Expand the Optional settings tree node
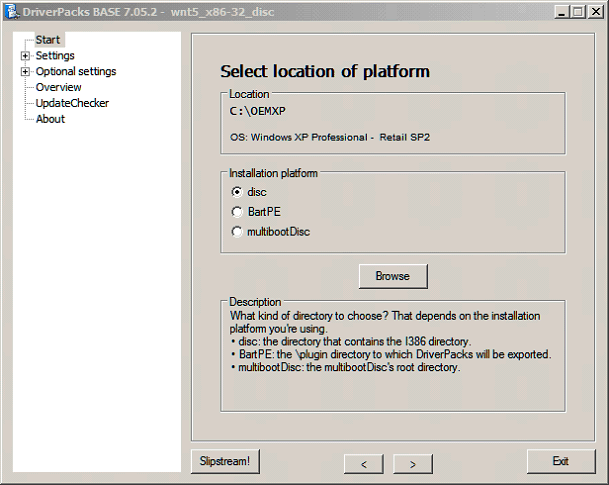 25,72
